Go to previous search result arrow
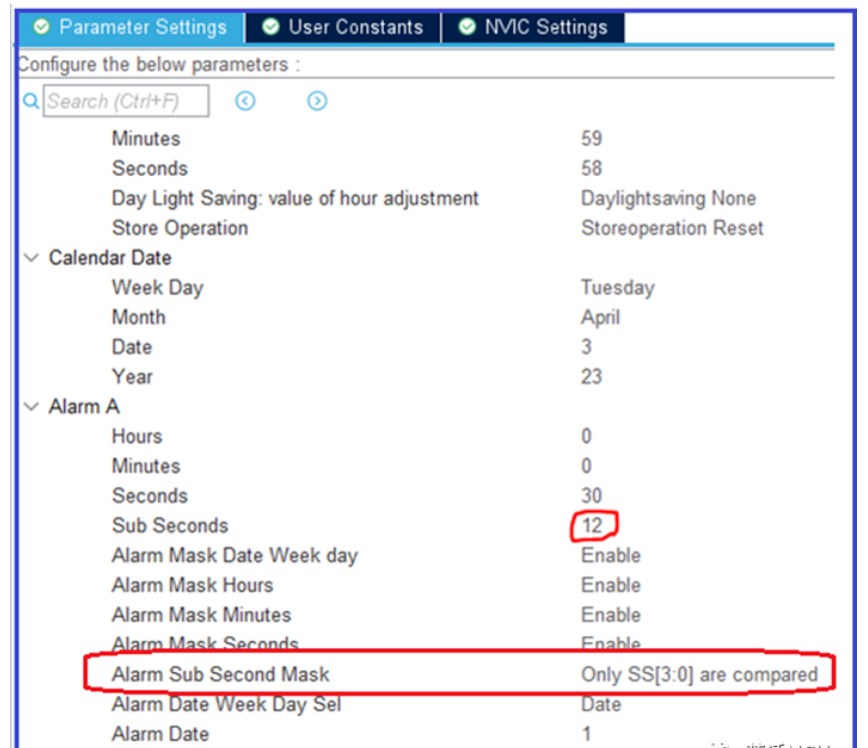The width and height of the screenshot is (868, 748). [x=245, y=101]
